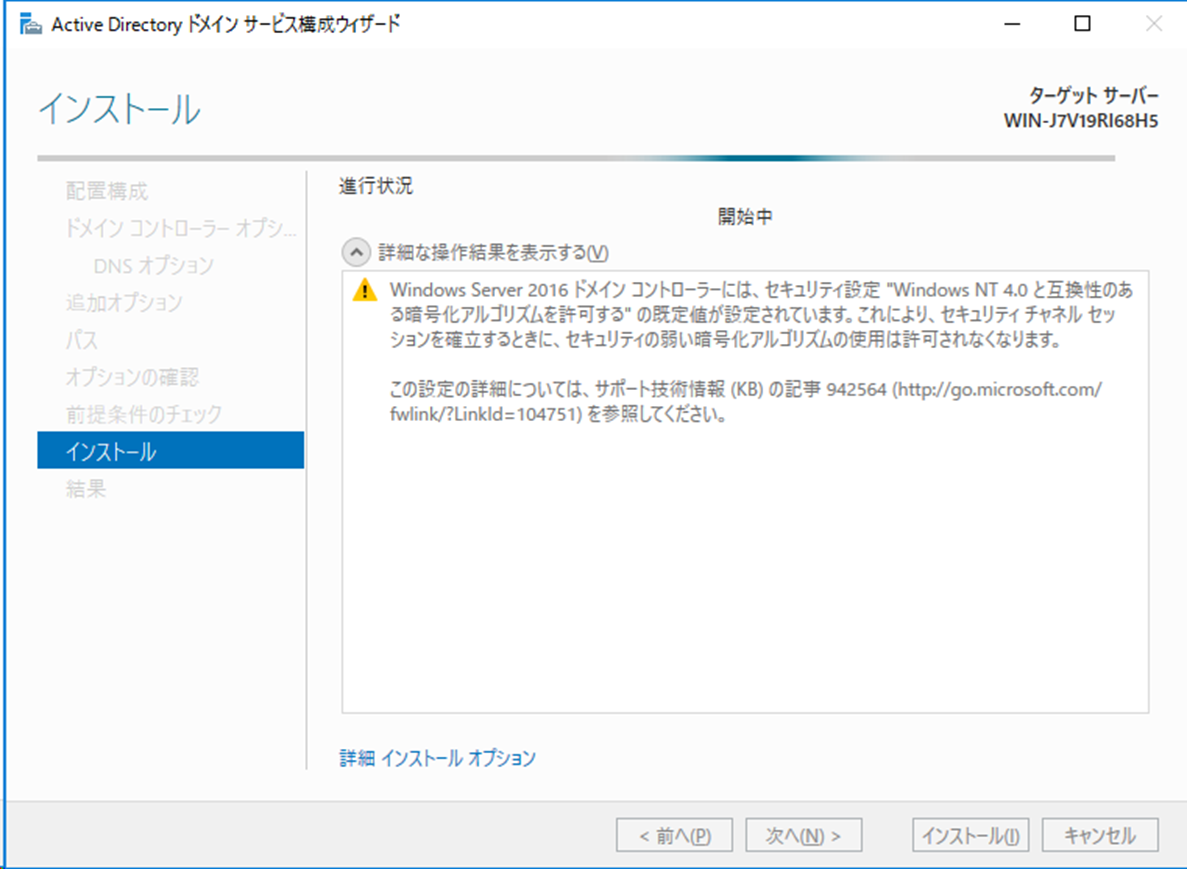
Task: Click the キャンセル button
Action: 1100,835
